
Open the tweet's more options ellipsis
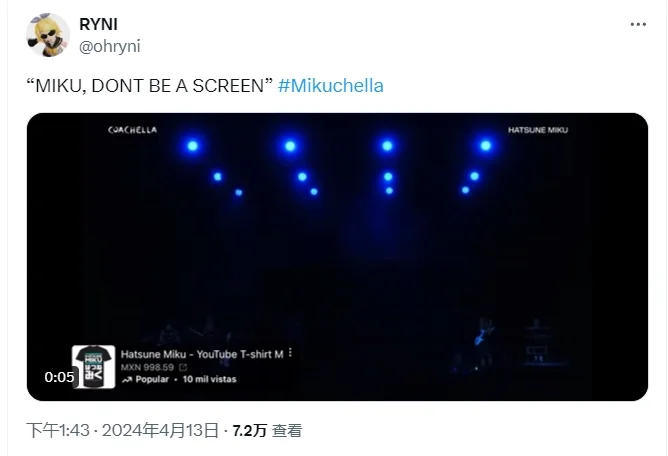pyautogui.click(x=638, y=24)
